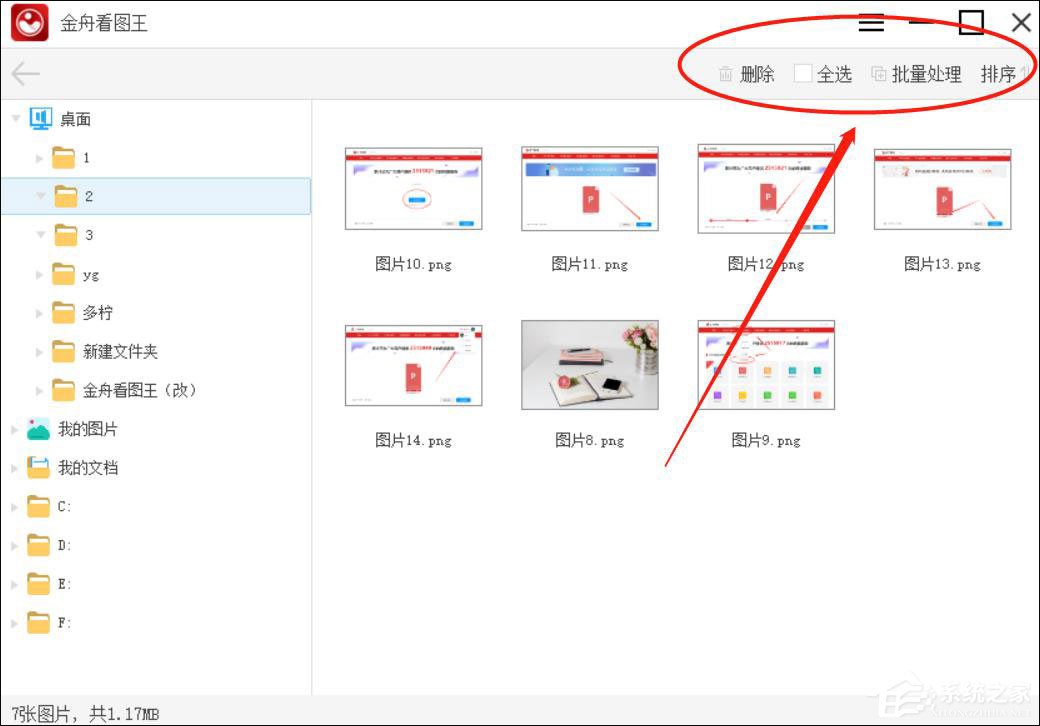The image size is (1040, 726).
Task: Click the 批量处理 batch processing icon
Action: [x=879, y=73]
